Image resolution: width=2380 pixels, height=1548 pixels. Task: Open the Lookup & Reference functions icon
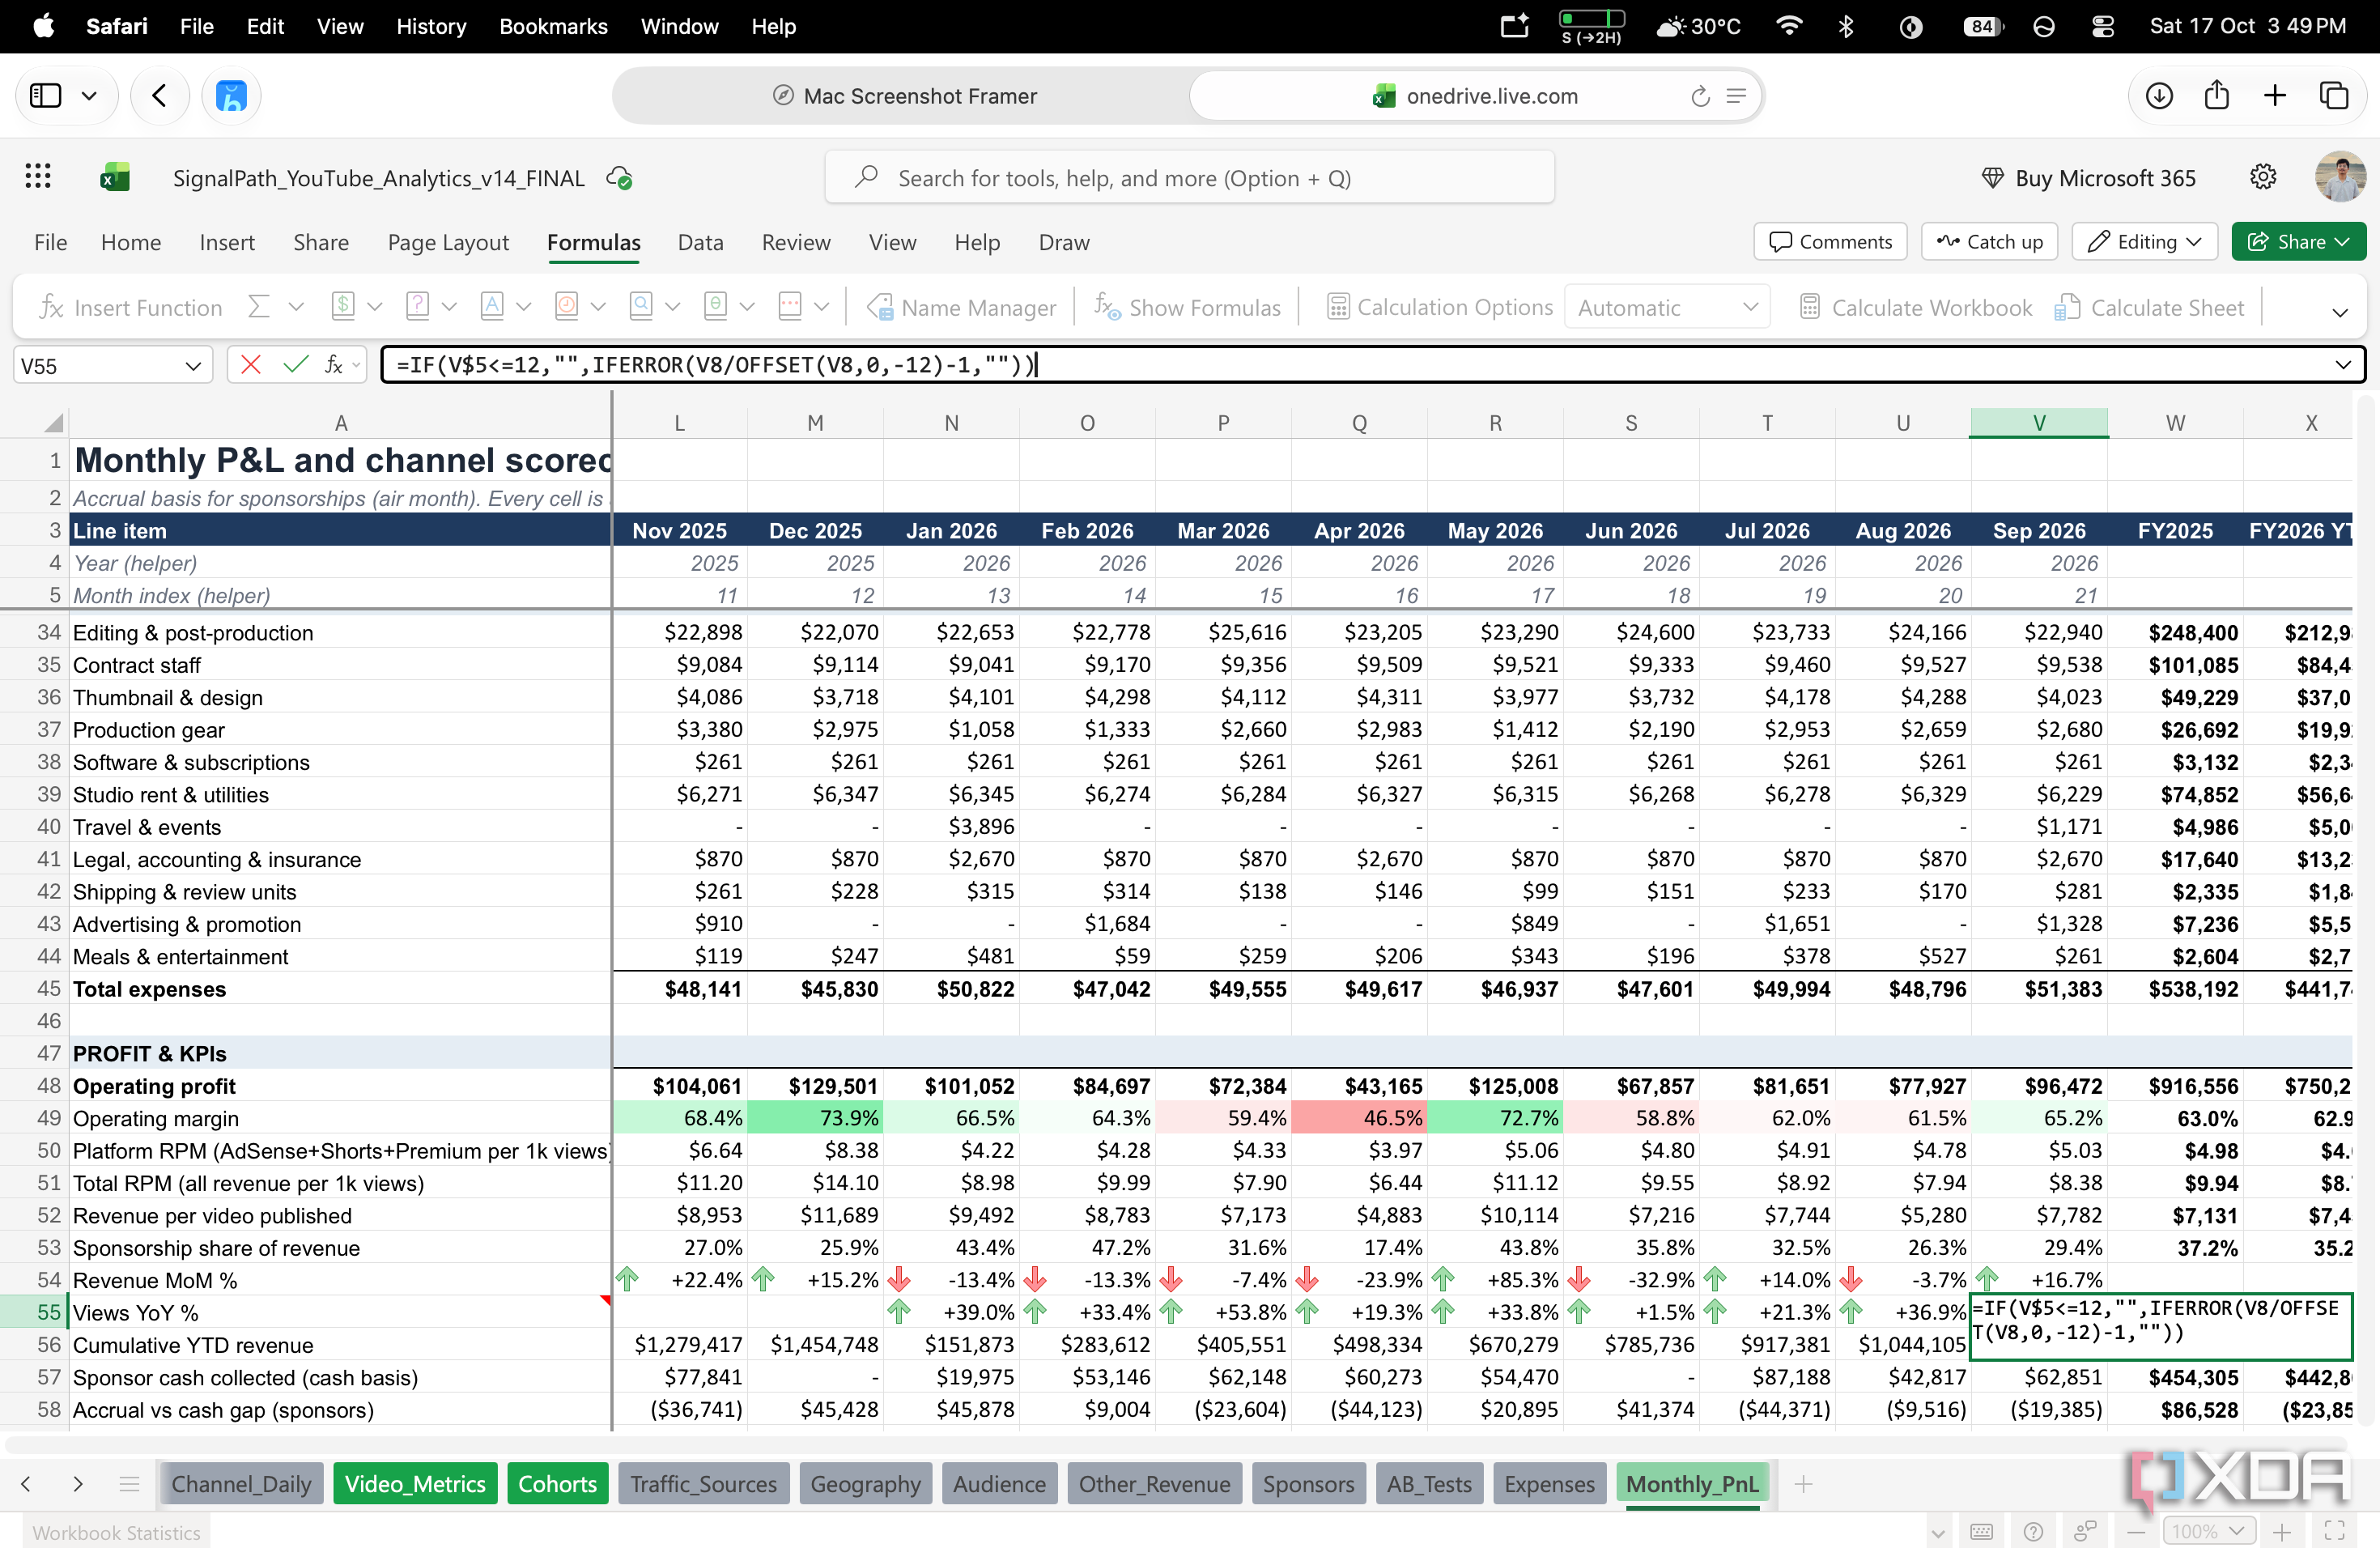pos(641,307)
